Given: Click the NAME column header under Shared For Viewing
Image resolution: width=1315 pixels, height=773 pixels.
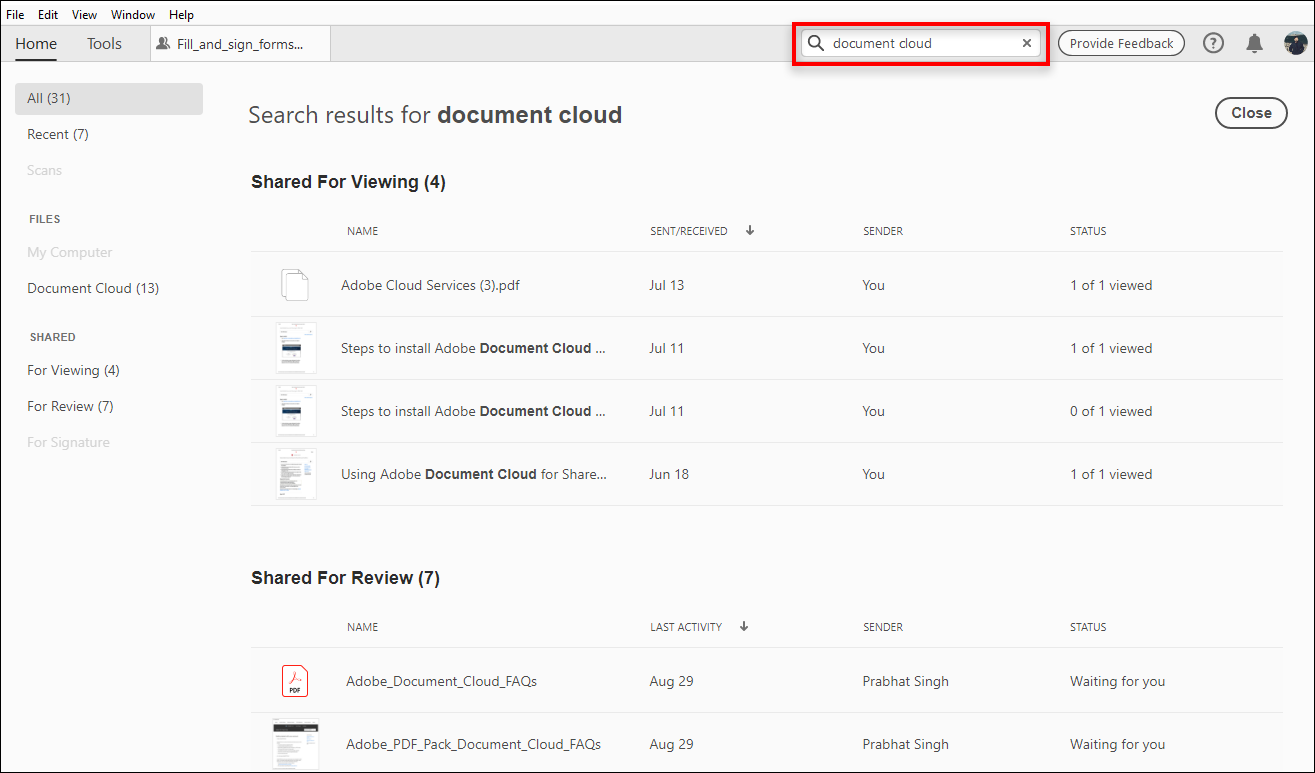Looking at the screenshot, I should (x=362, y=231).
